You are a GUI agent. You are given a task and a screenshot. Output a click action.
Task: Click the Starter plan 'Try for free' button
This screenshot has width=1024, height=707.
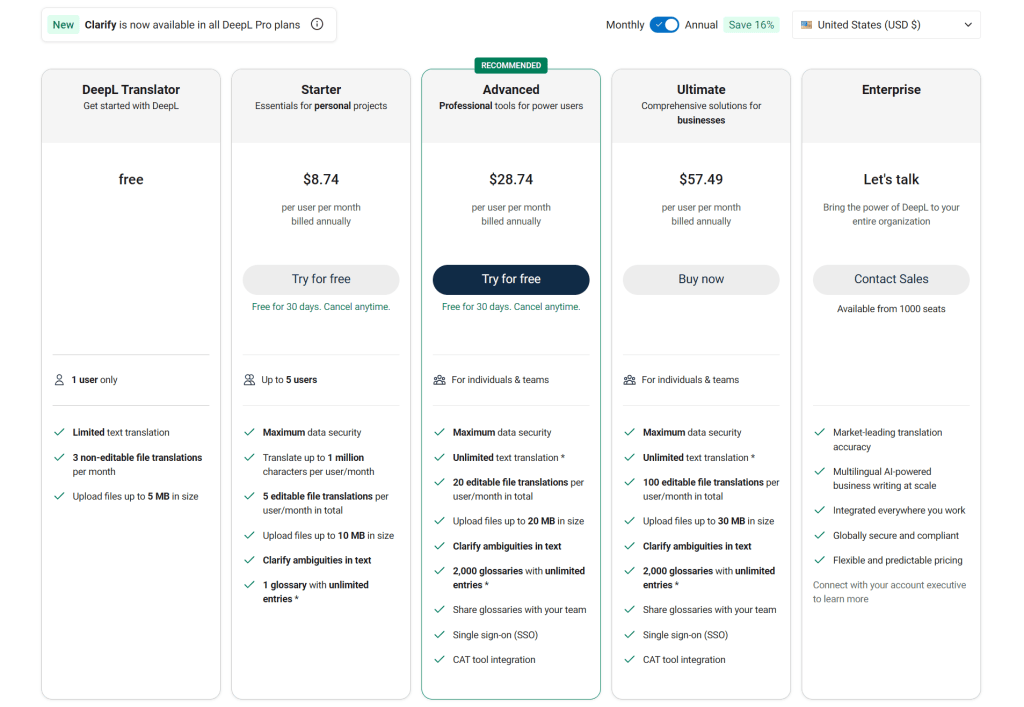pos(321,279)
